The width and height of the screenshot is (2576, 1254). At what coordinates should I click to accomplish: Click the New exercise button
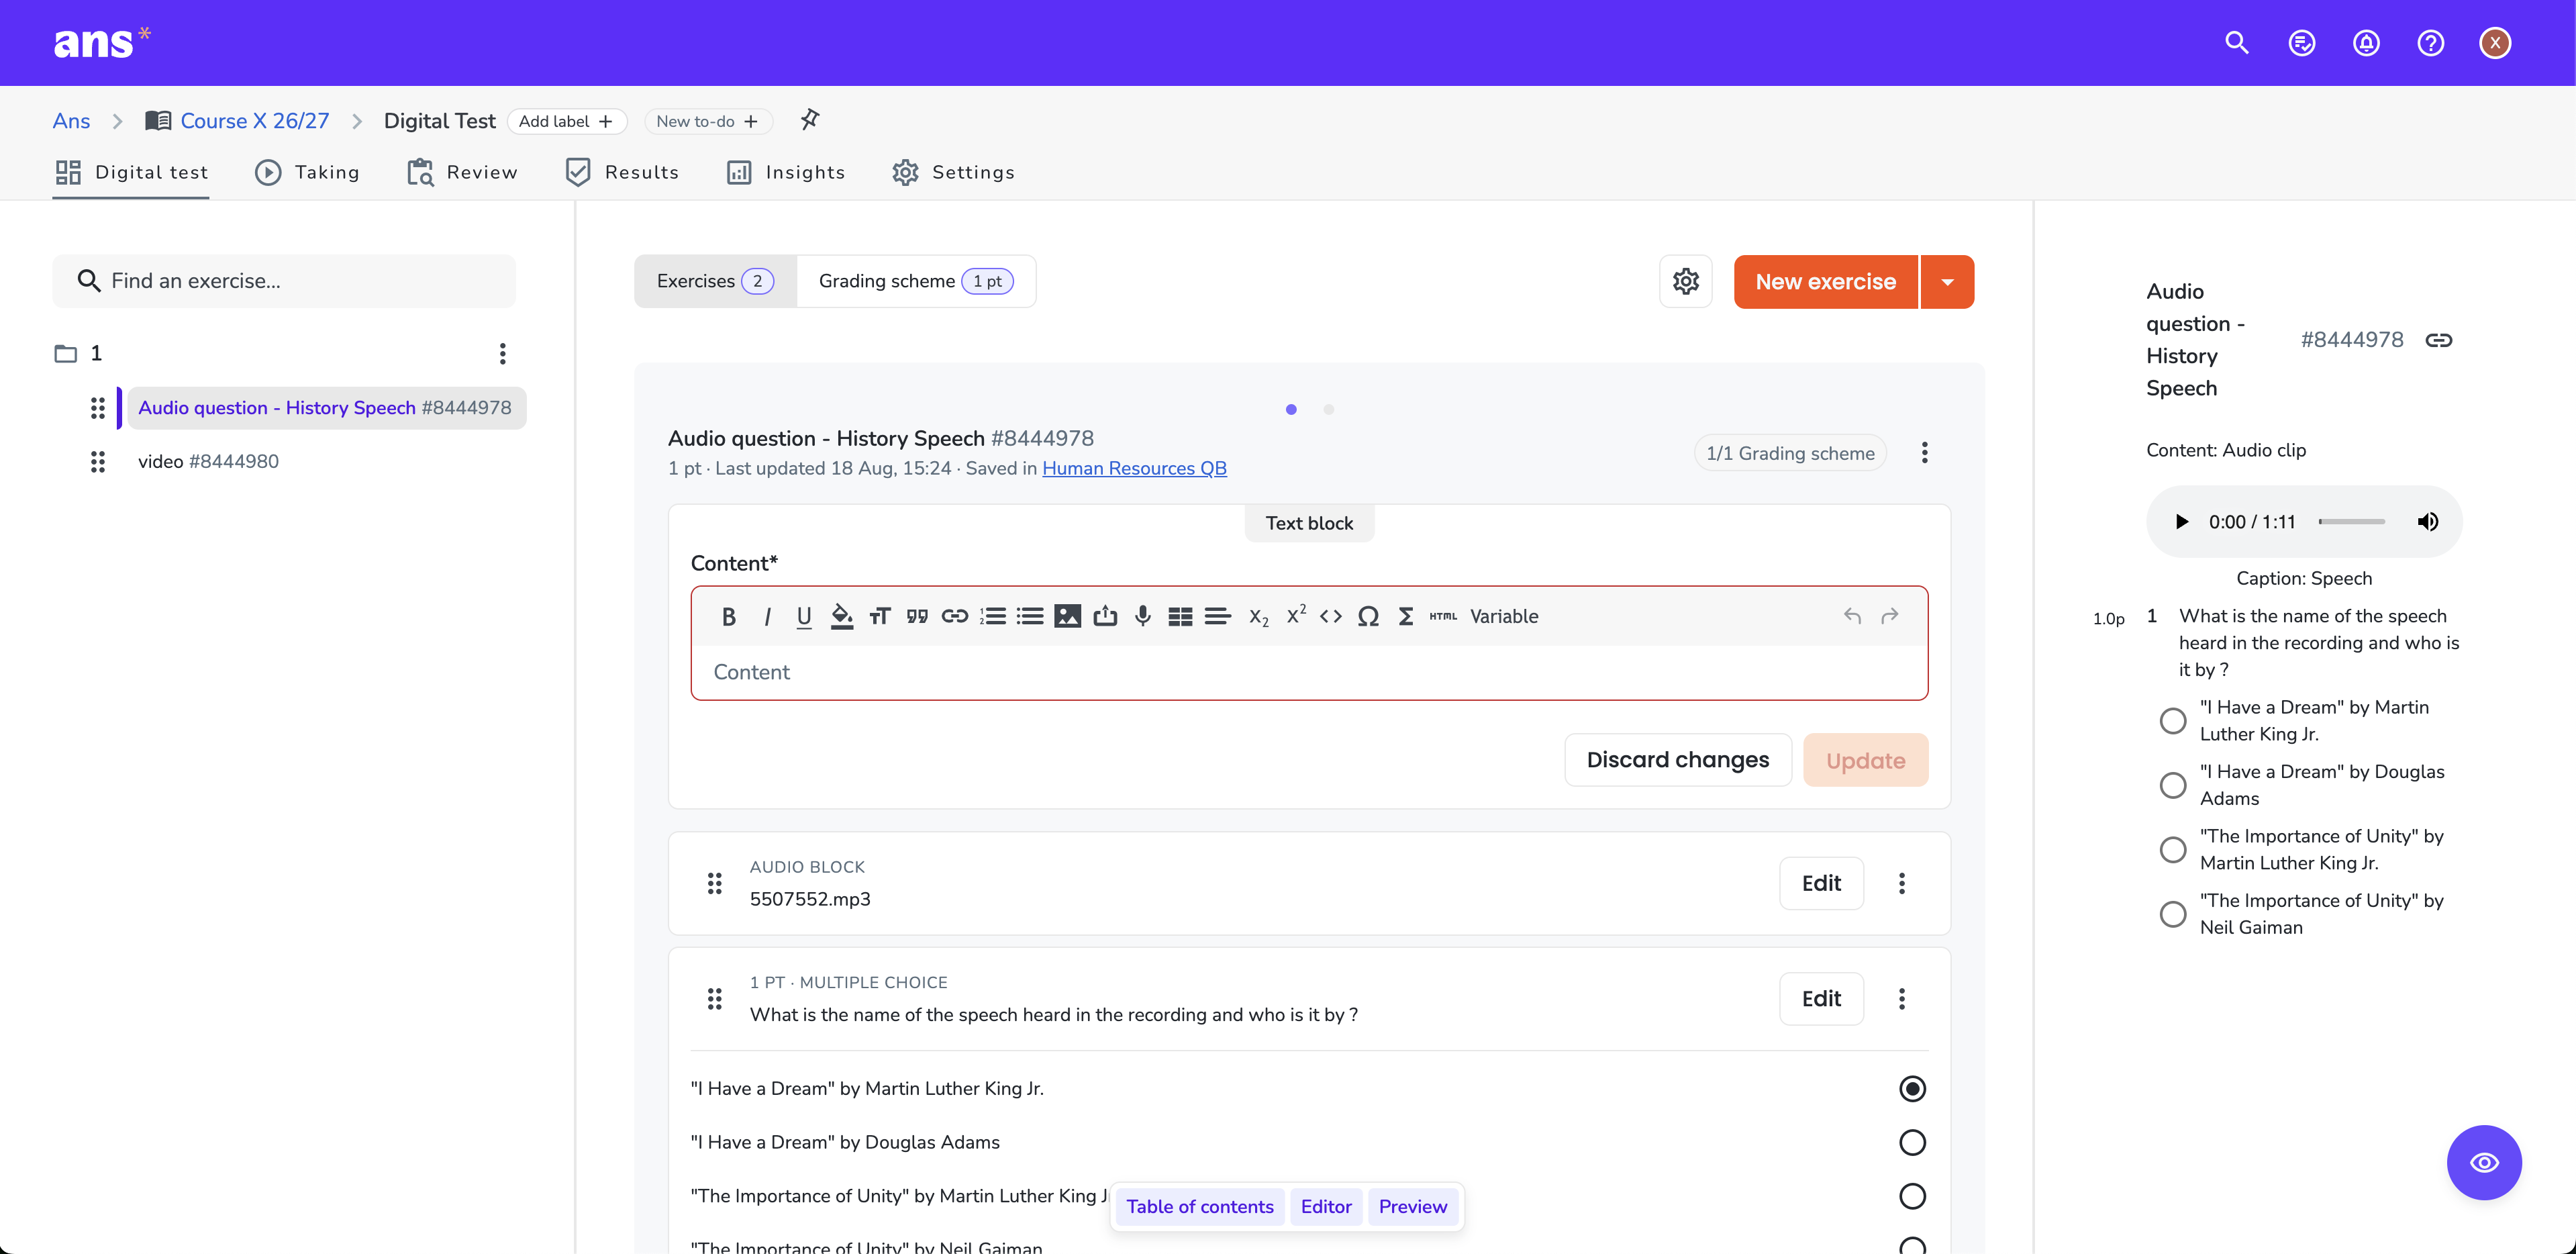click(x=1825, y=281)
